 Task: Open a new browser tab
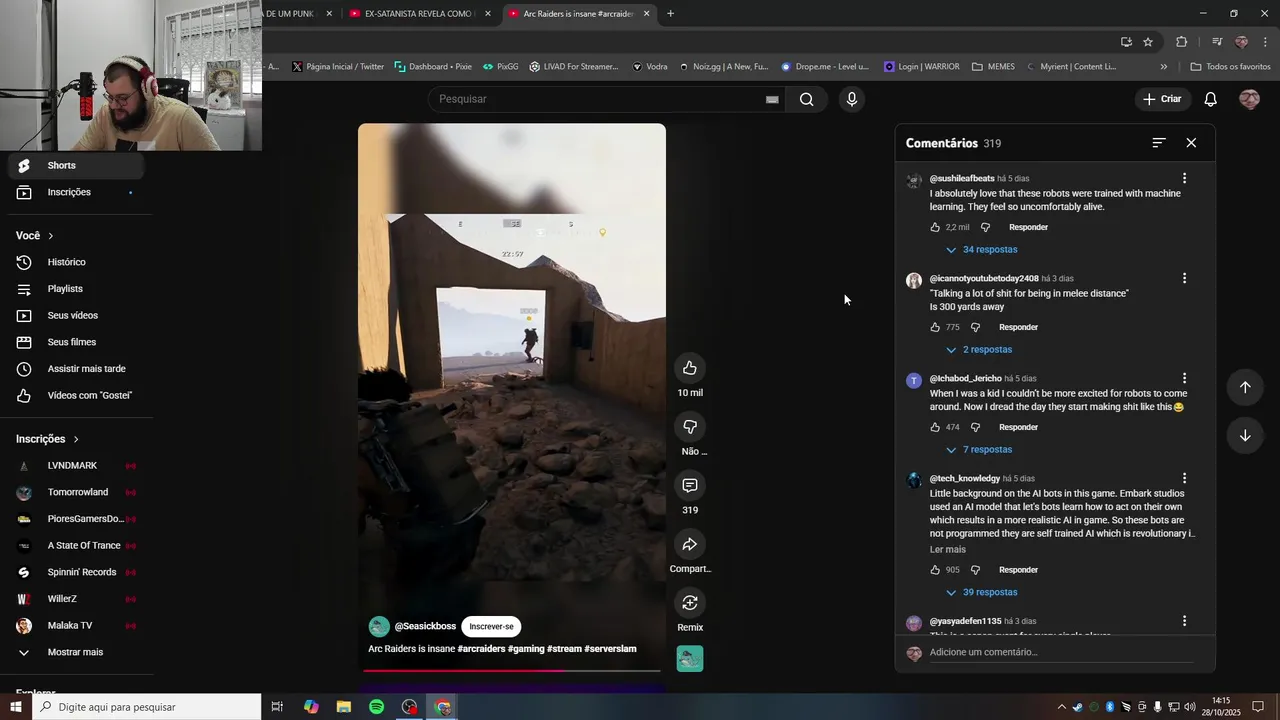[670, 14]
